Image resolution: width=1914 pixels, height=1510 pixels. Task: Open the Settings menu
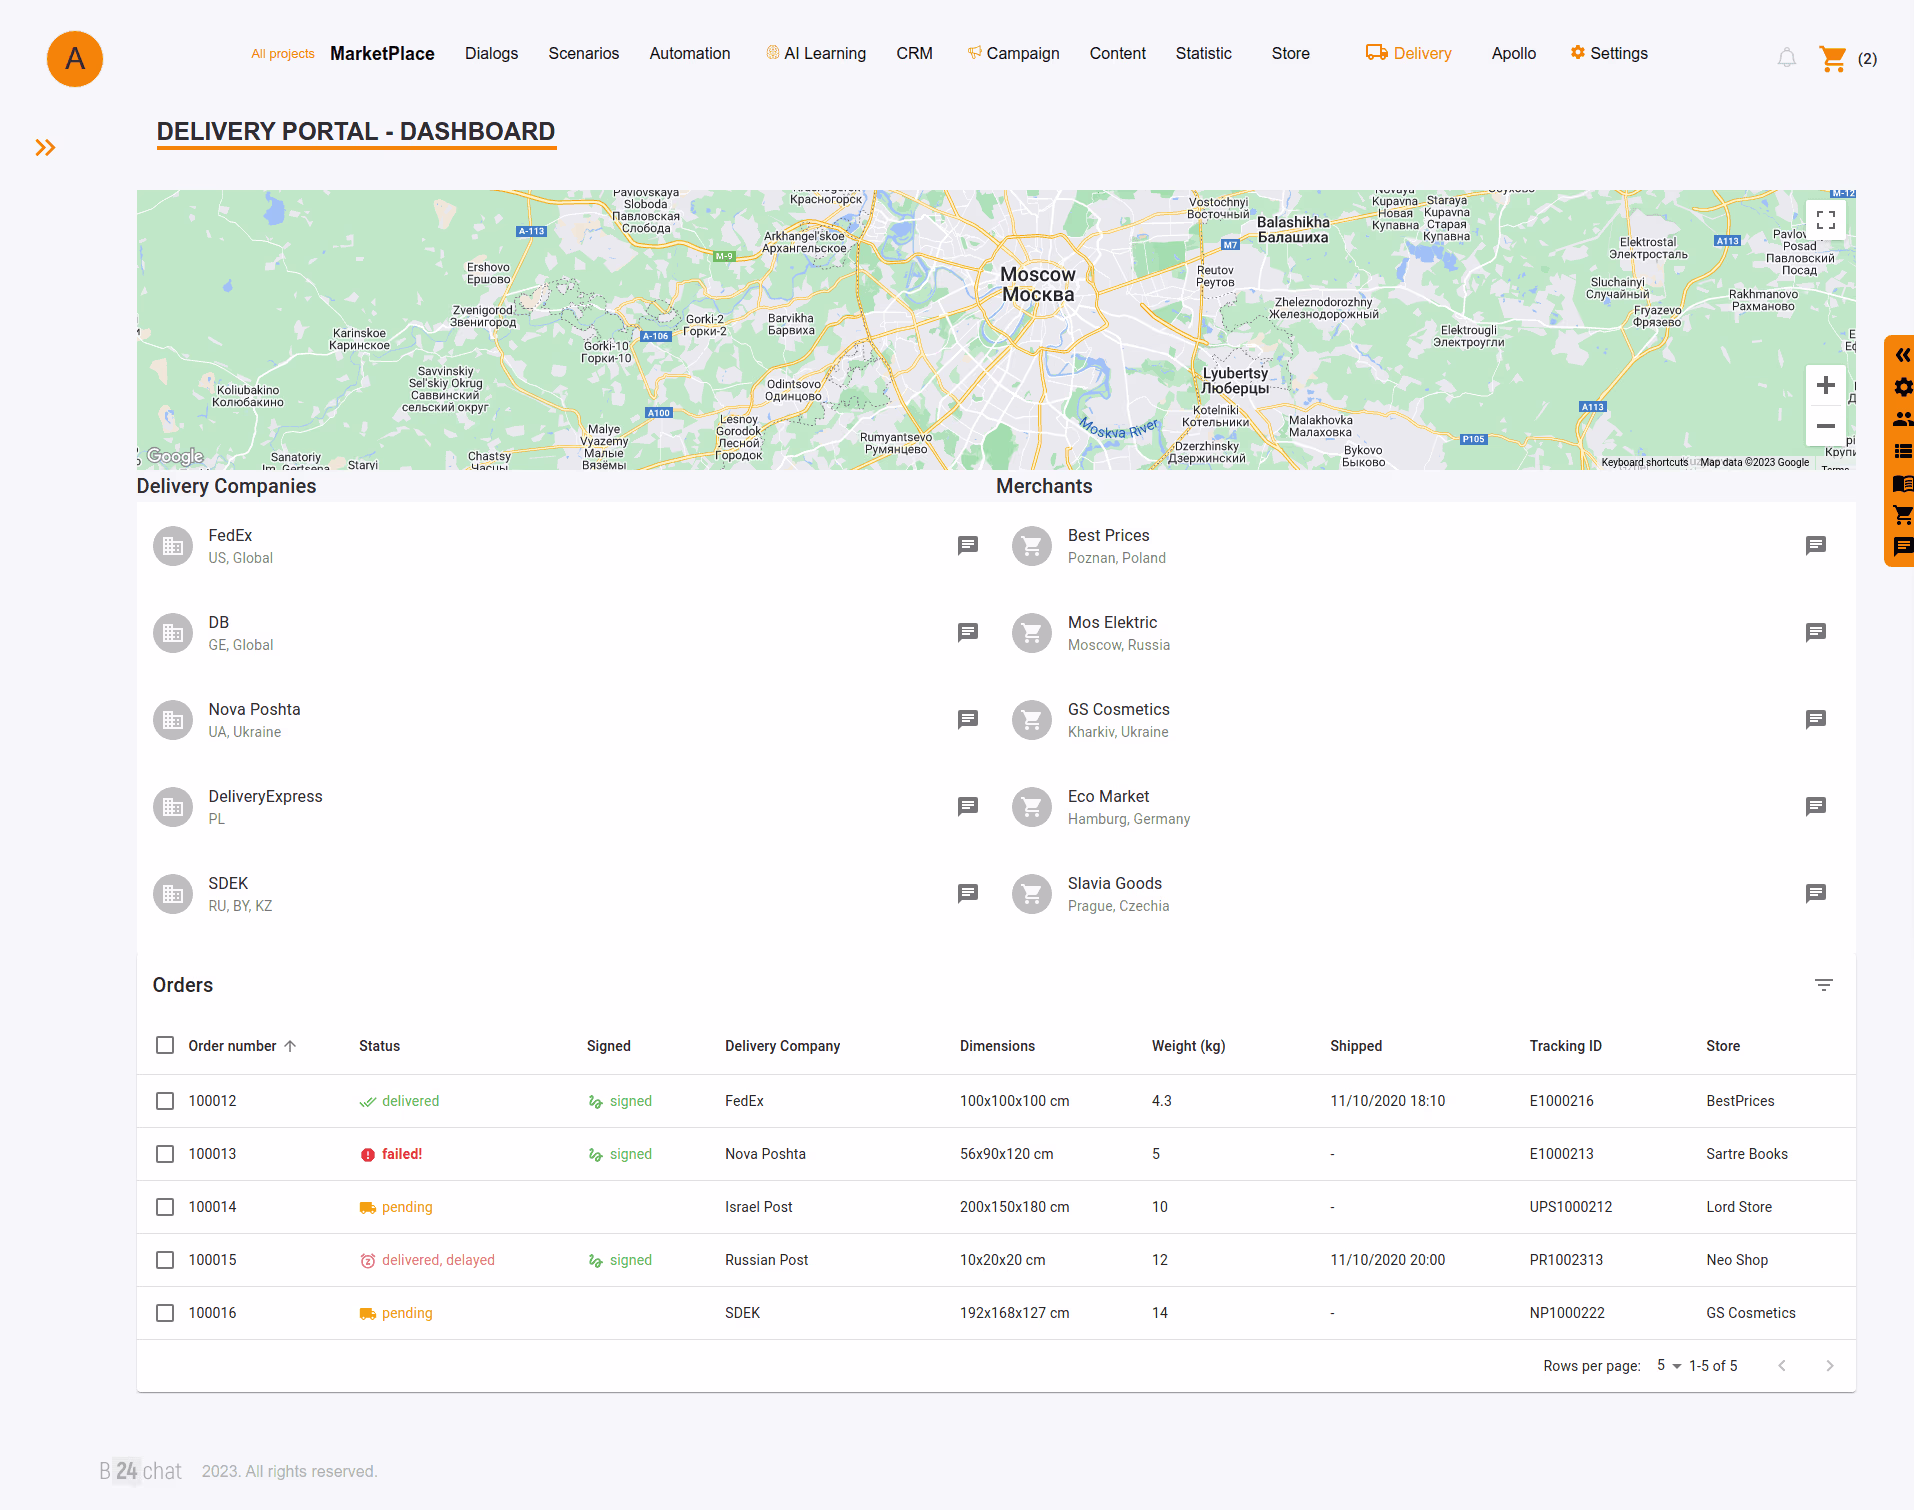[x=1609, y=54]
